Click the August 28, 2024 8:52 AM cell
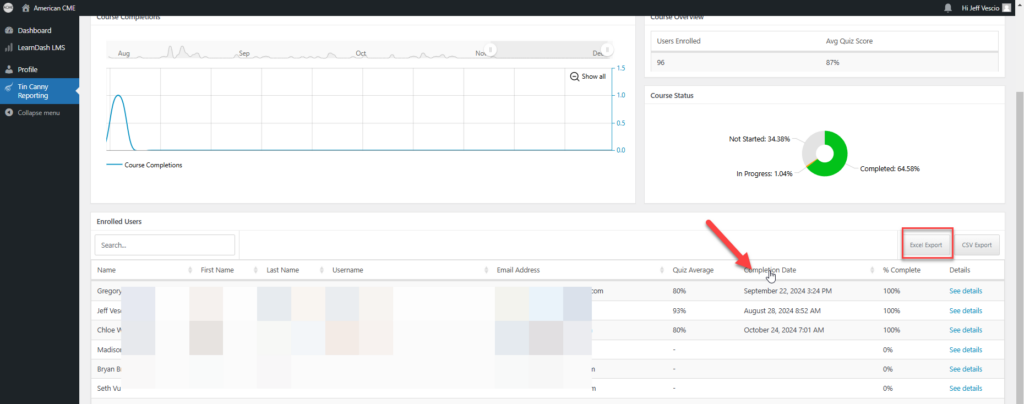This screenshot has height=404, width=1024. pos(780,311)
